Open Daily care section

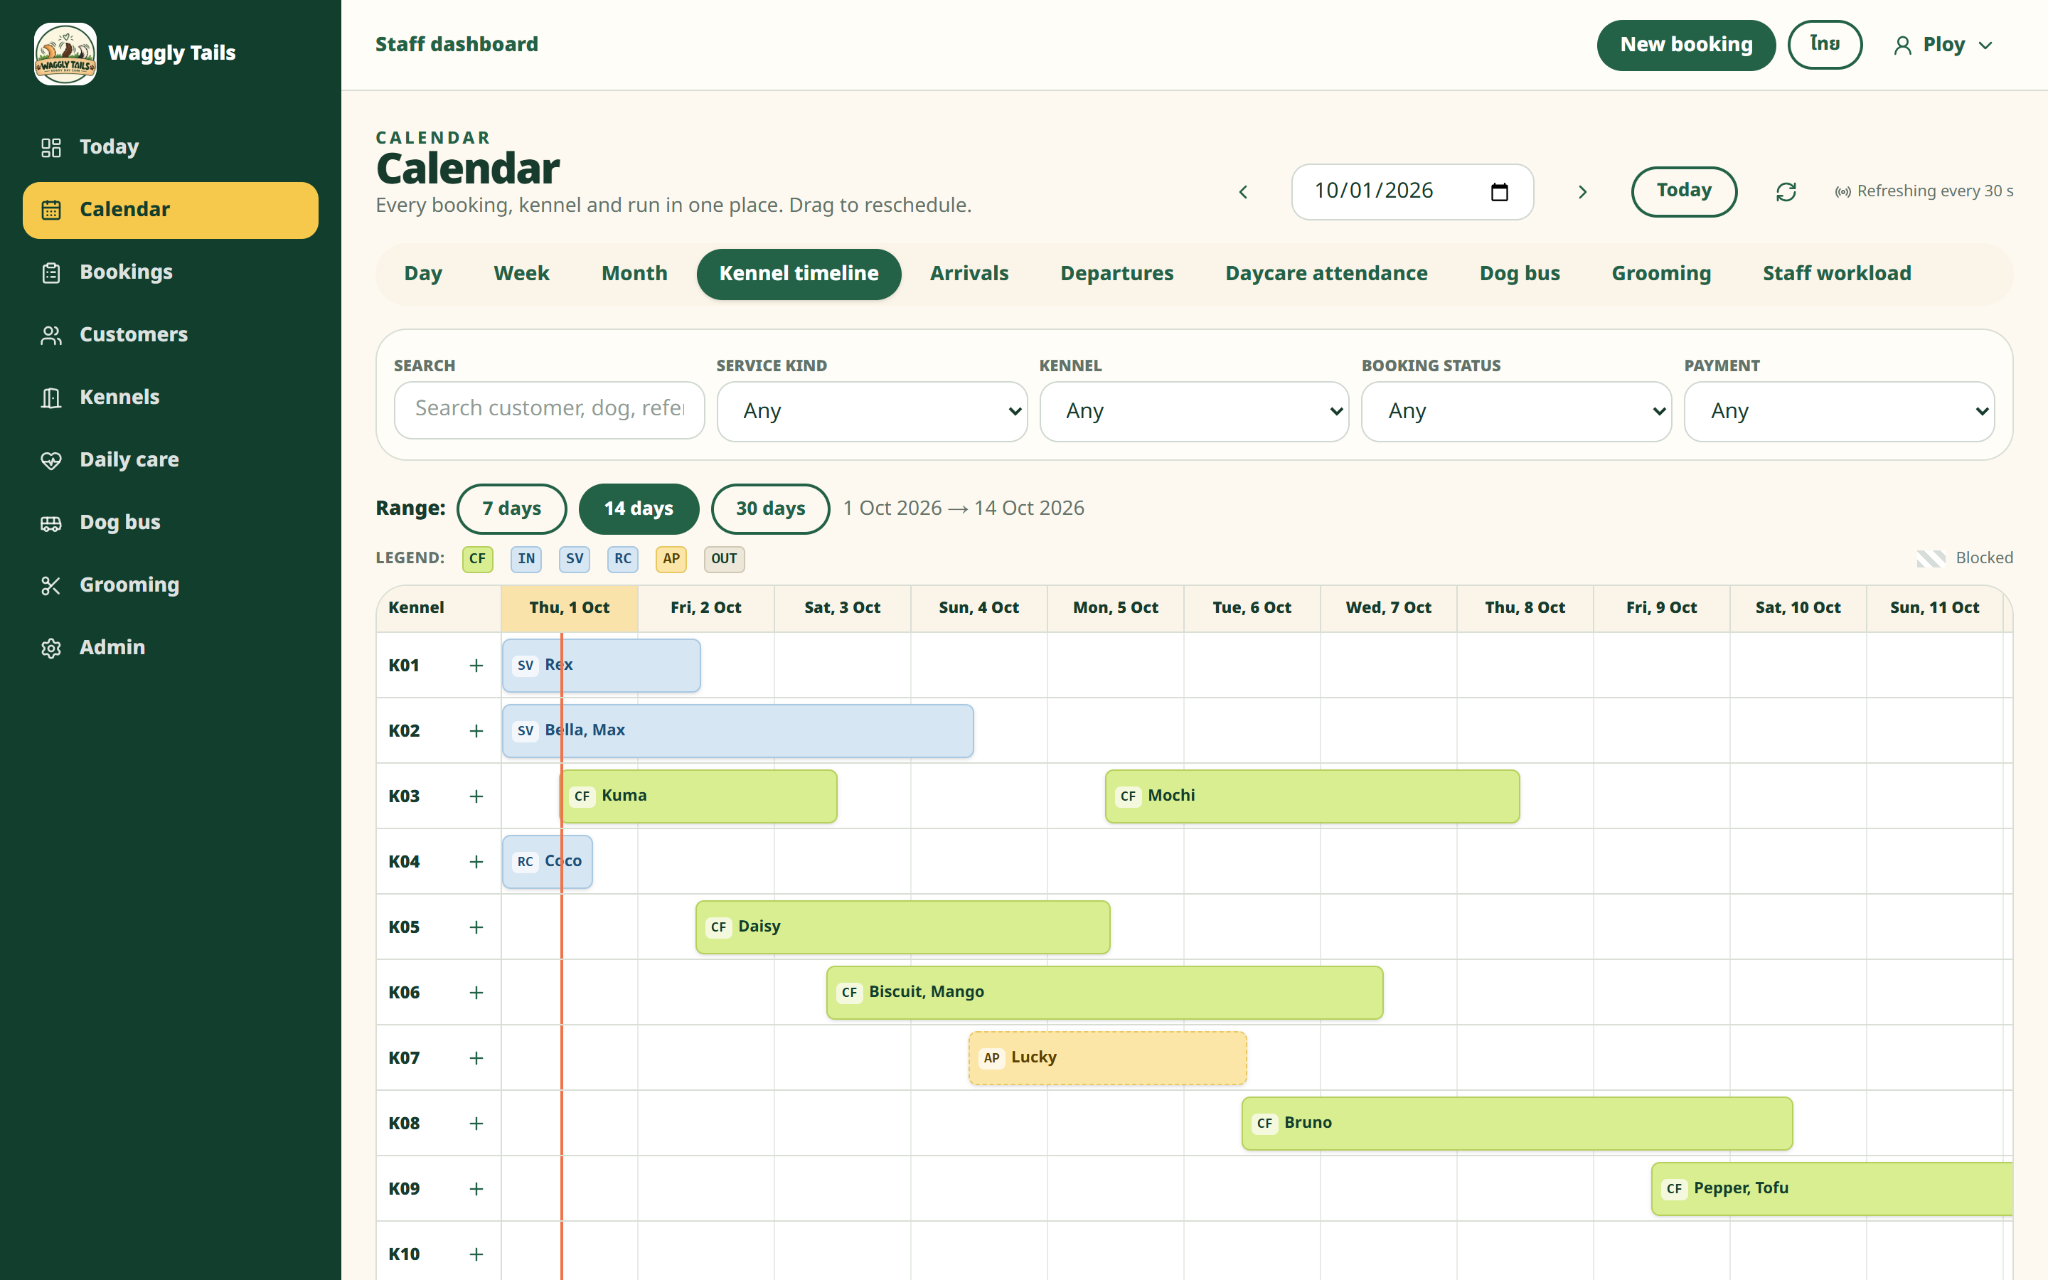(170, 460)
